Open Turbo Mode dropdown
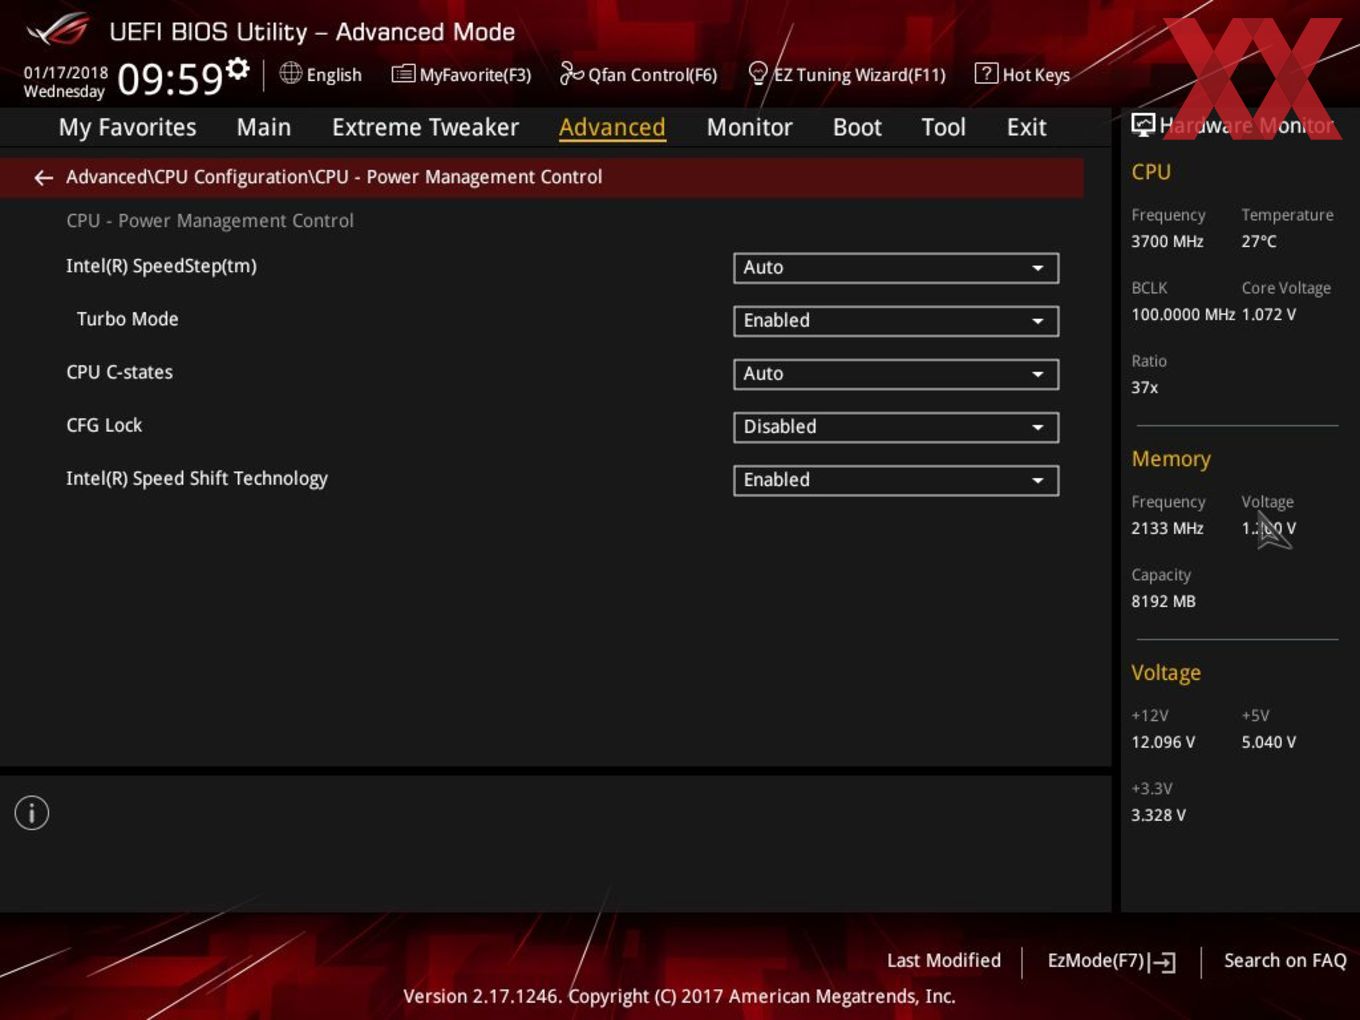The image size is (1360, 1020). pos(896,321)
